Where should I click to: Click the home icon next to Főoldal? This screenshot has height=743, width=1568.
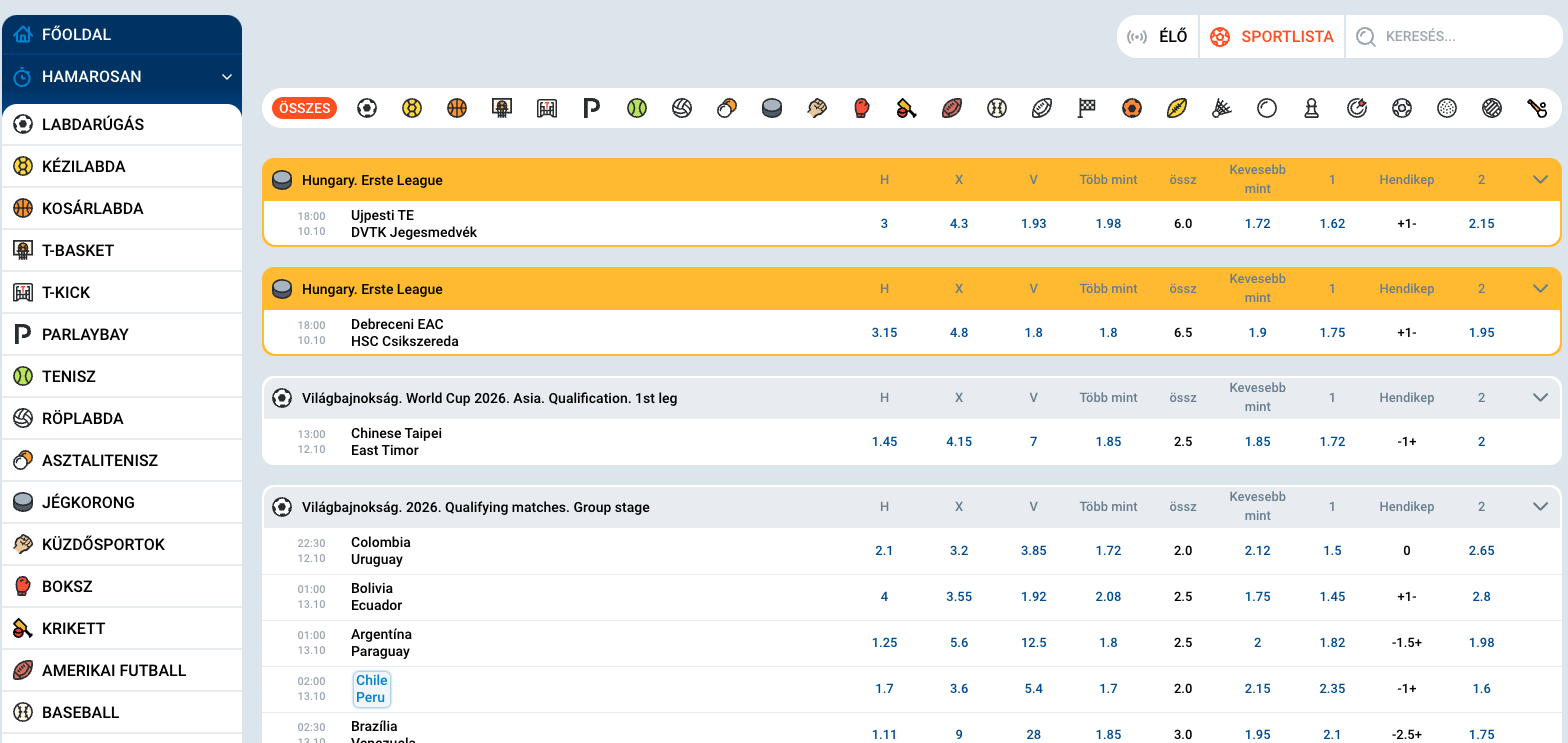pos(23,34)
